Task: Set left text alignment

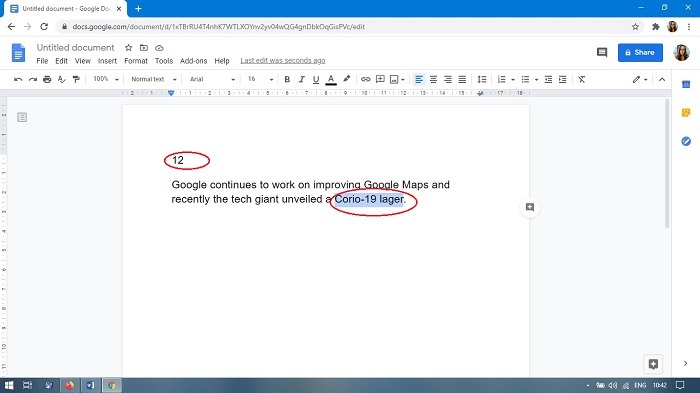Action: [419, 79]
